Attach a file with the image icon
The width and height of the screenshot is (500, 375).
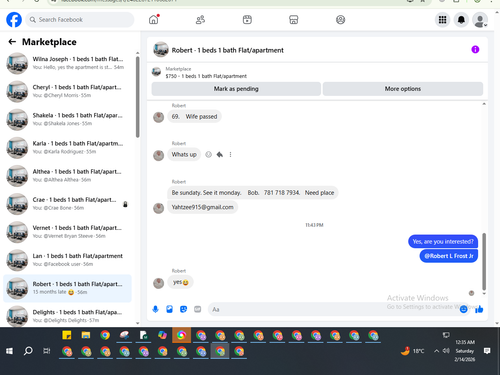point(169,309)
